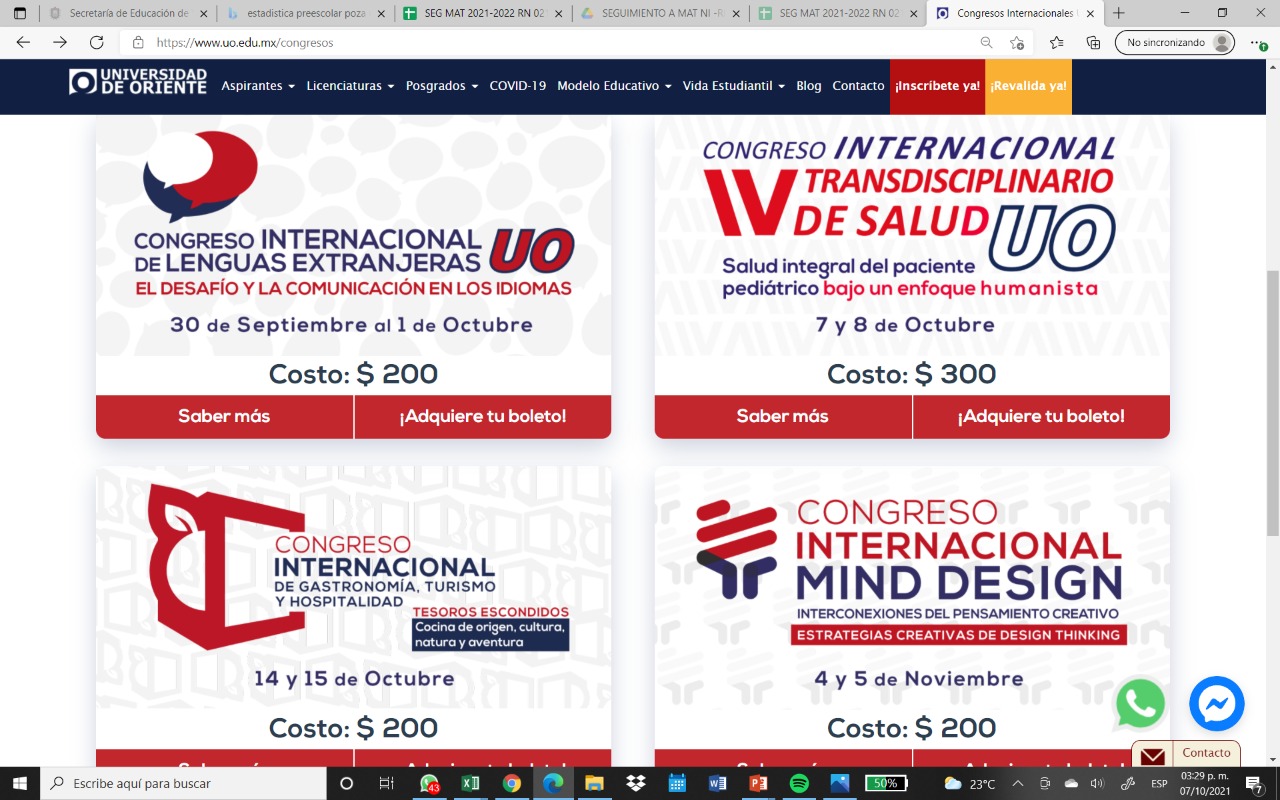This screenshot has height=800, width=1280.
Task: Open the Collections icon in Edge toolbar
Action: pyautogui.click(x=1093, y=43)
